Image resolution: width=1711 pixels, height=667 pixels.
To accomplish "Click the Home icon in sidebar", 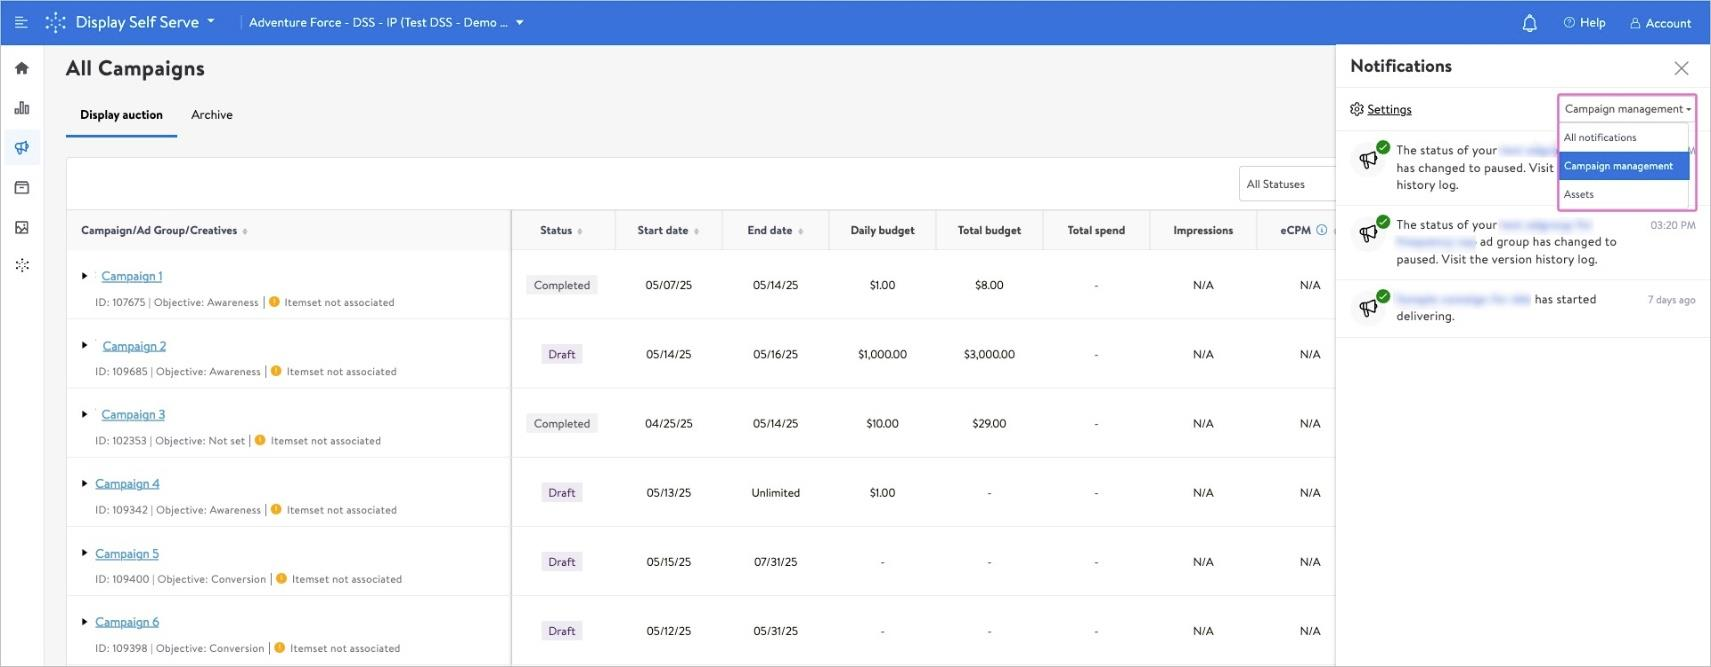I will pyautogui.click(x=22, y=68).
